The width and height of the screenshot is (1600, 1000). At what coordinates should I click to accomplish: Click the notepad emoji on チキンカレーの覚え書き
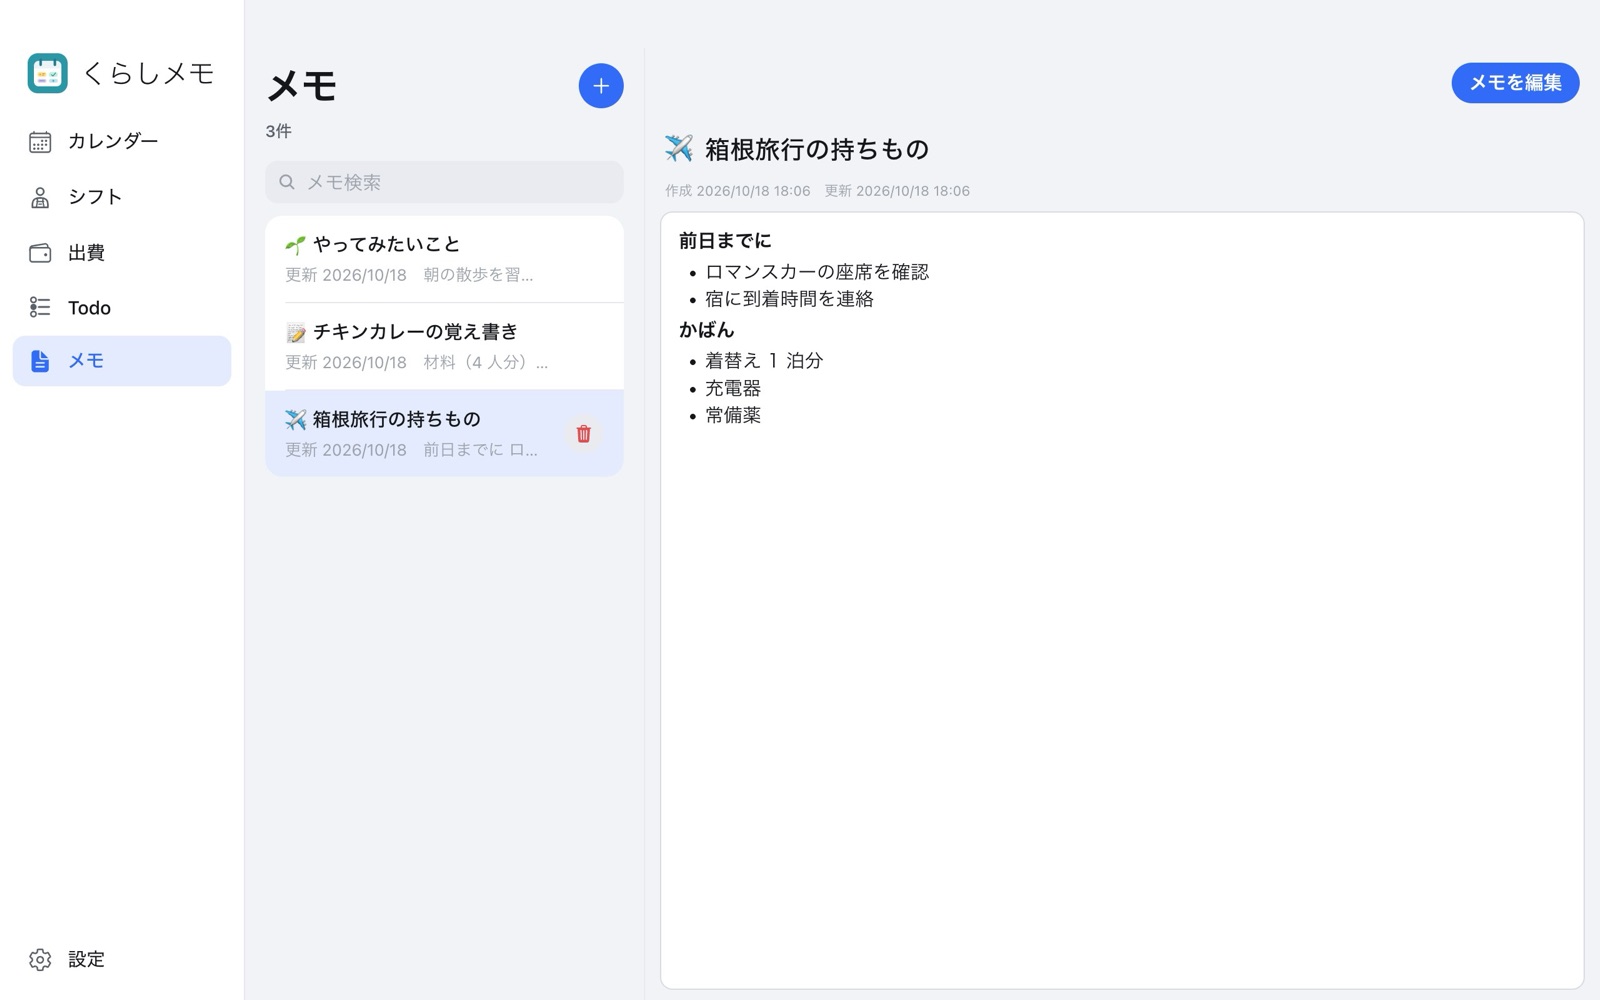pos(295,332)
